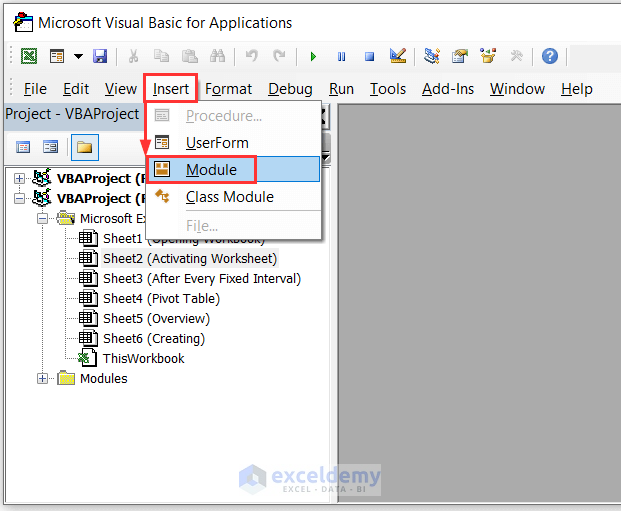Open the Debug menu
The height and width of the screenshot is (511, 621).
coord(290,89)
